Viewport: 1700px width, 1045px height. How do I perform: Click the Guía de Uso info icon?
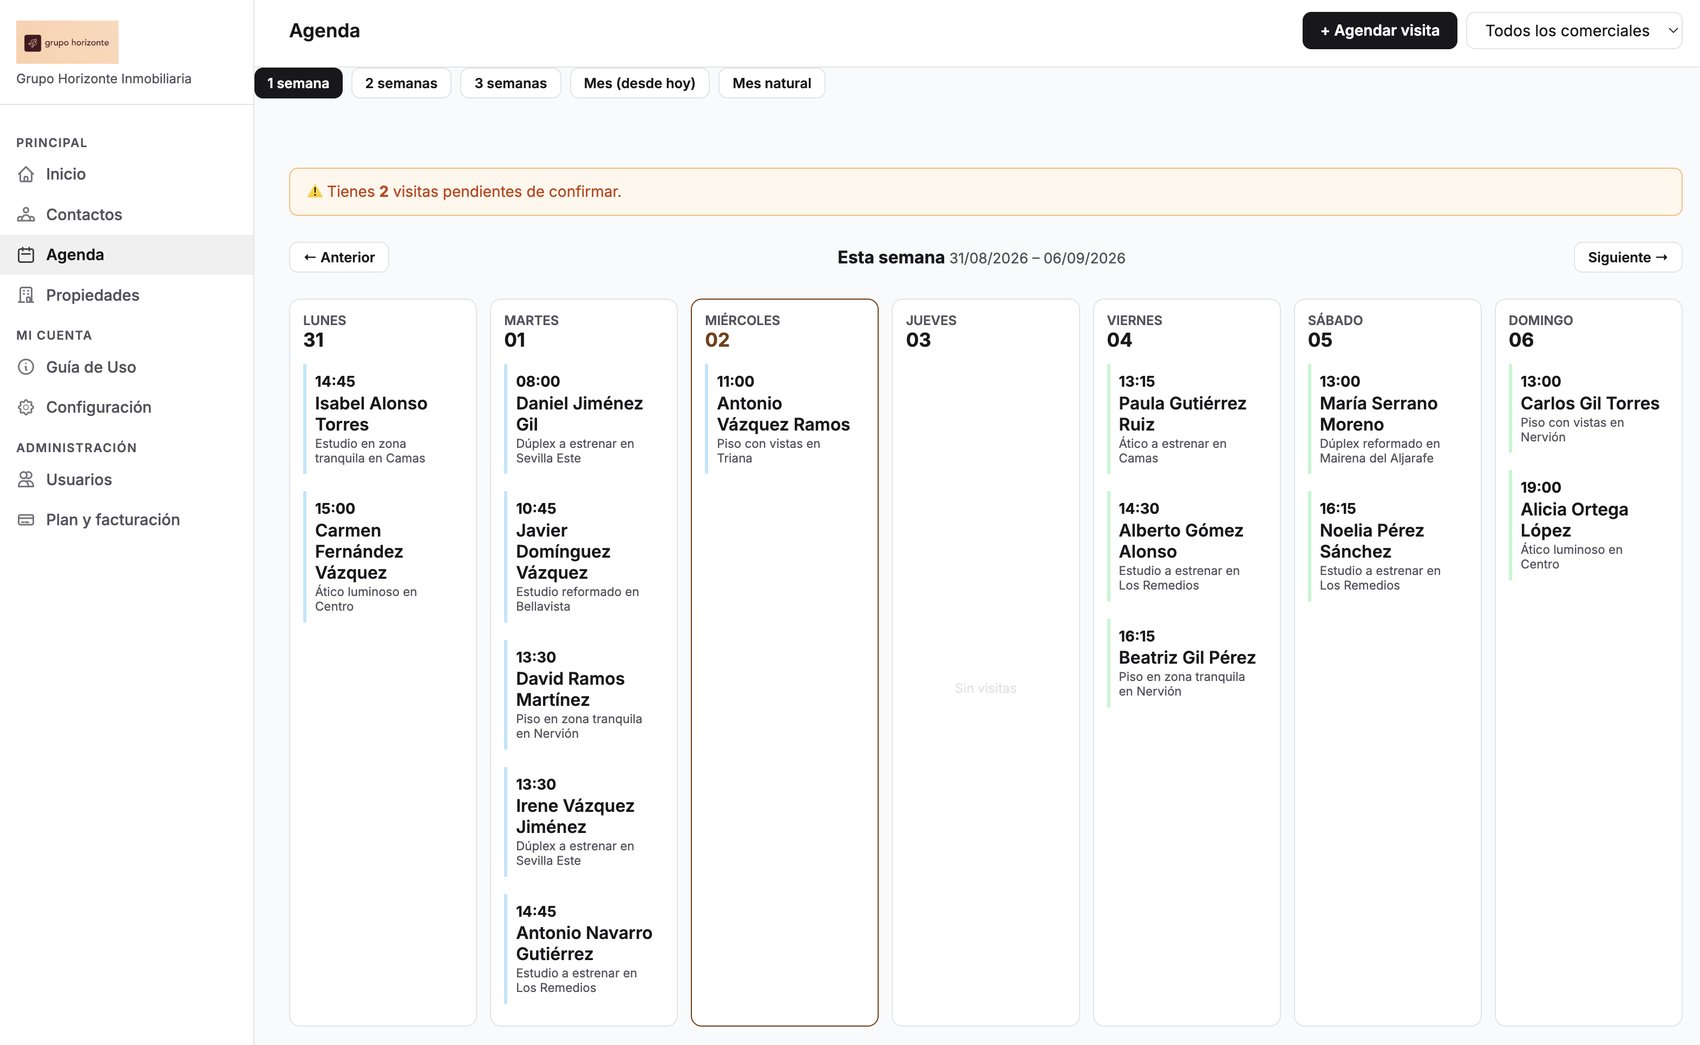(x=26, y=367)
